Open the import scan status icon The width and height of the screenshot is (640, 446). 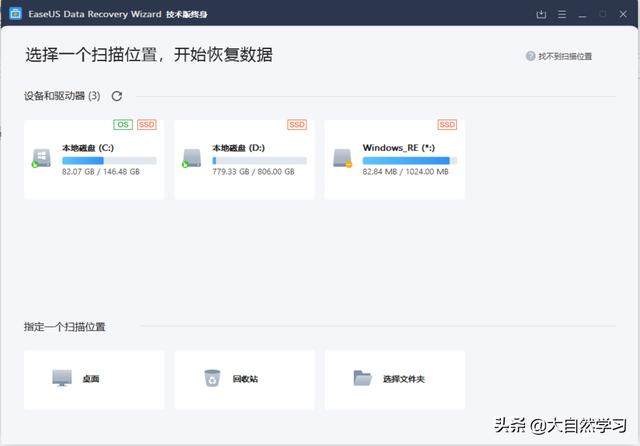coord(541,14)
